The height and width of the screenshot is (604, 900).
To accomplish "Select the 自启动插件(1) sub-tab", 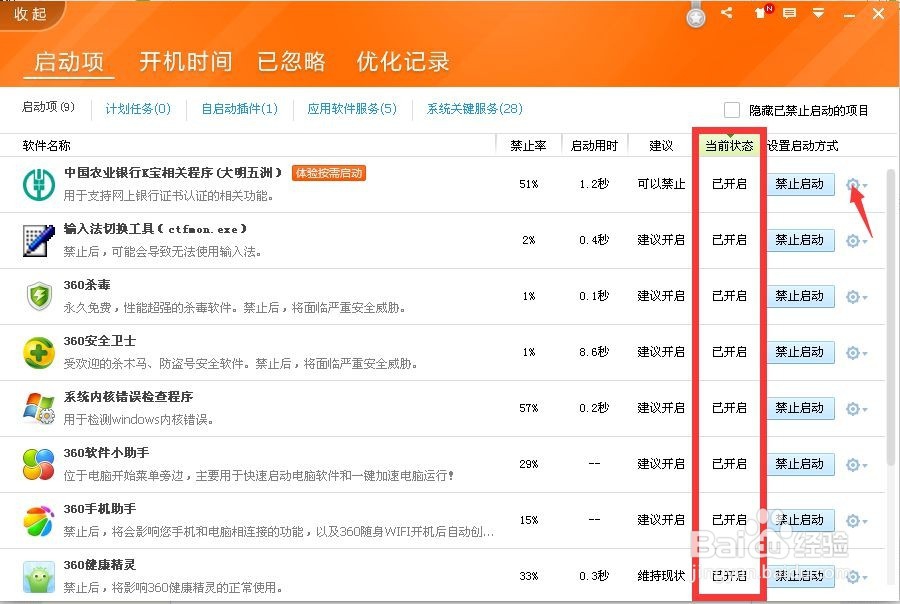I will (x=239, y=109).
